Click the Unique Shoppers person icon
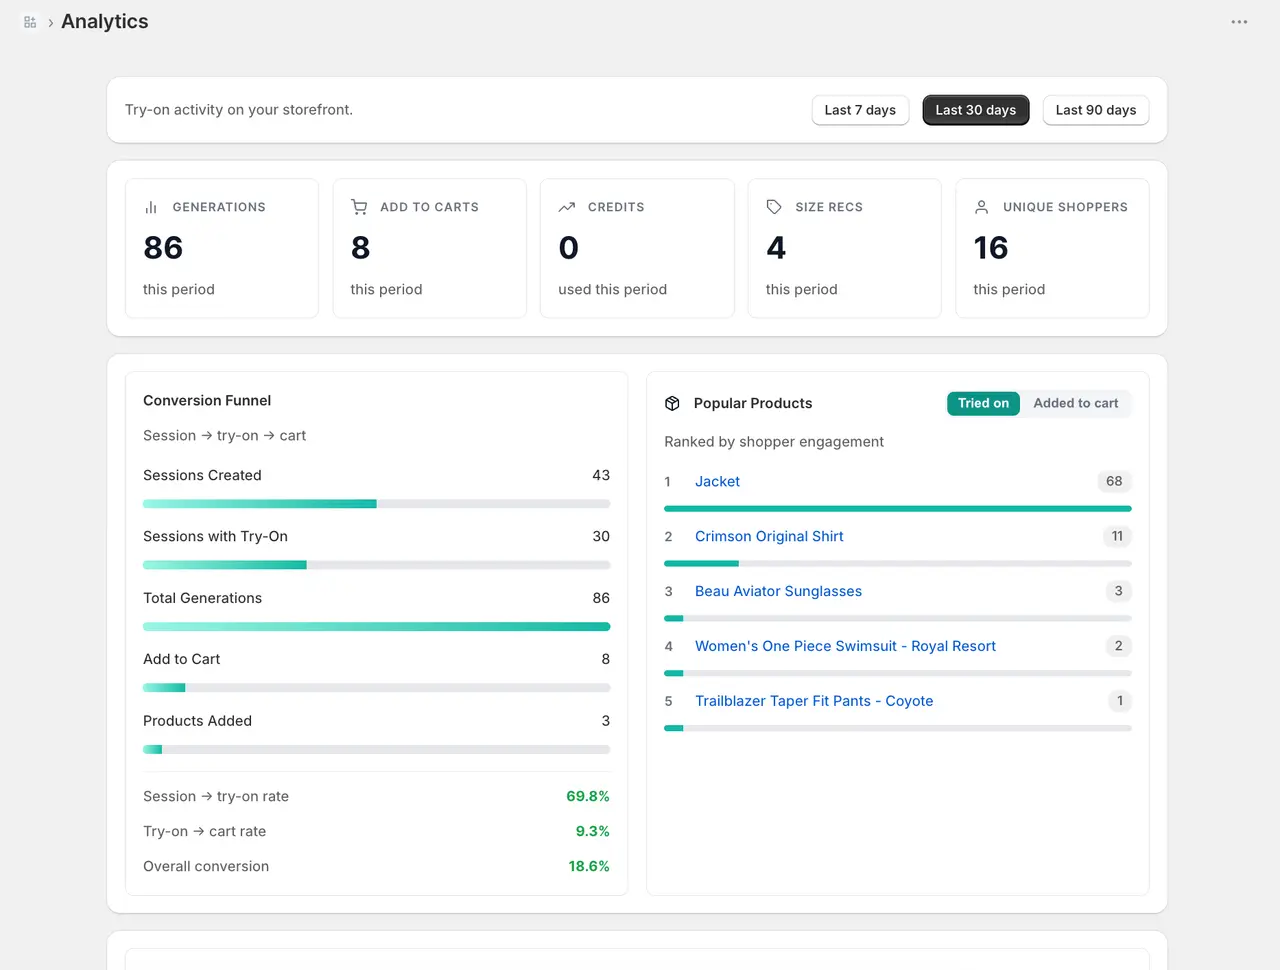1280x970 pixels. (982, 207)
